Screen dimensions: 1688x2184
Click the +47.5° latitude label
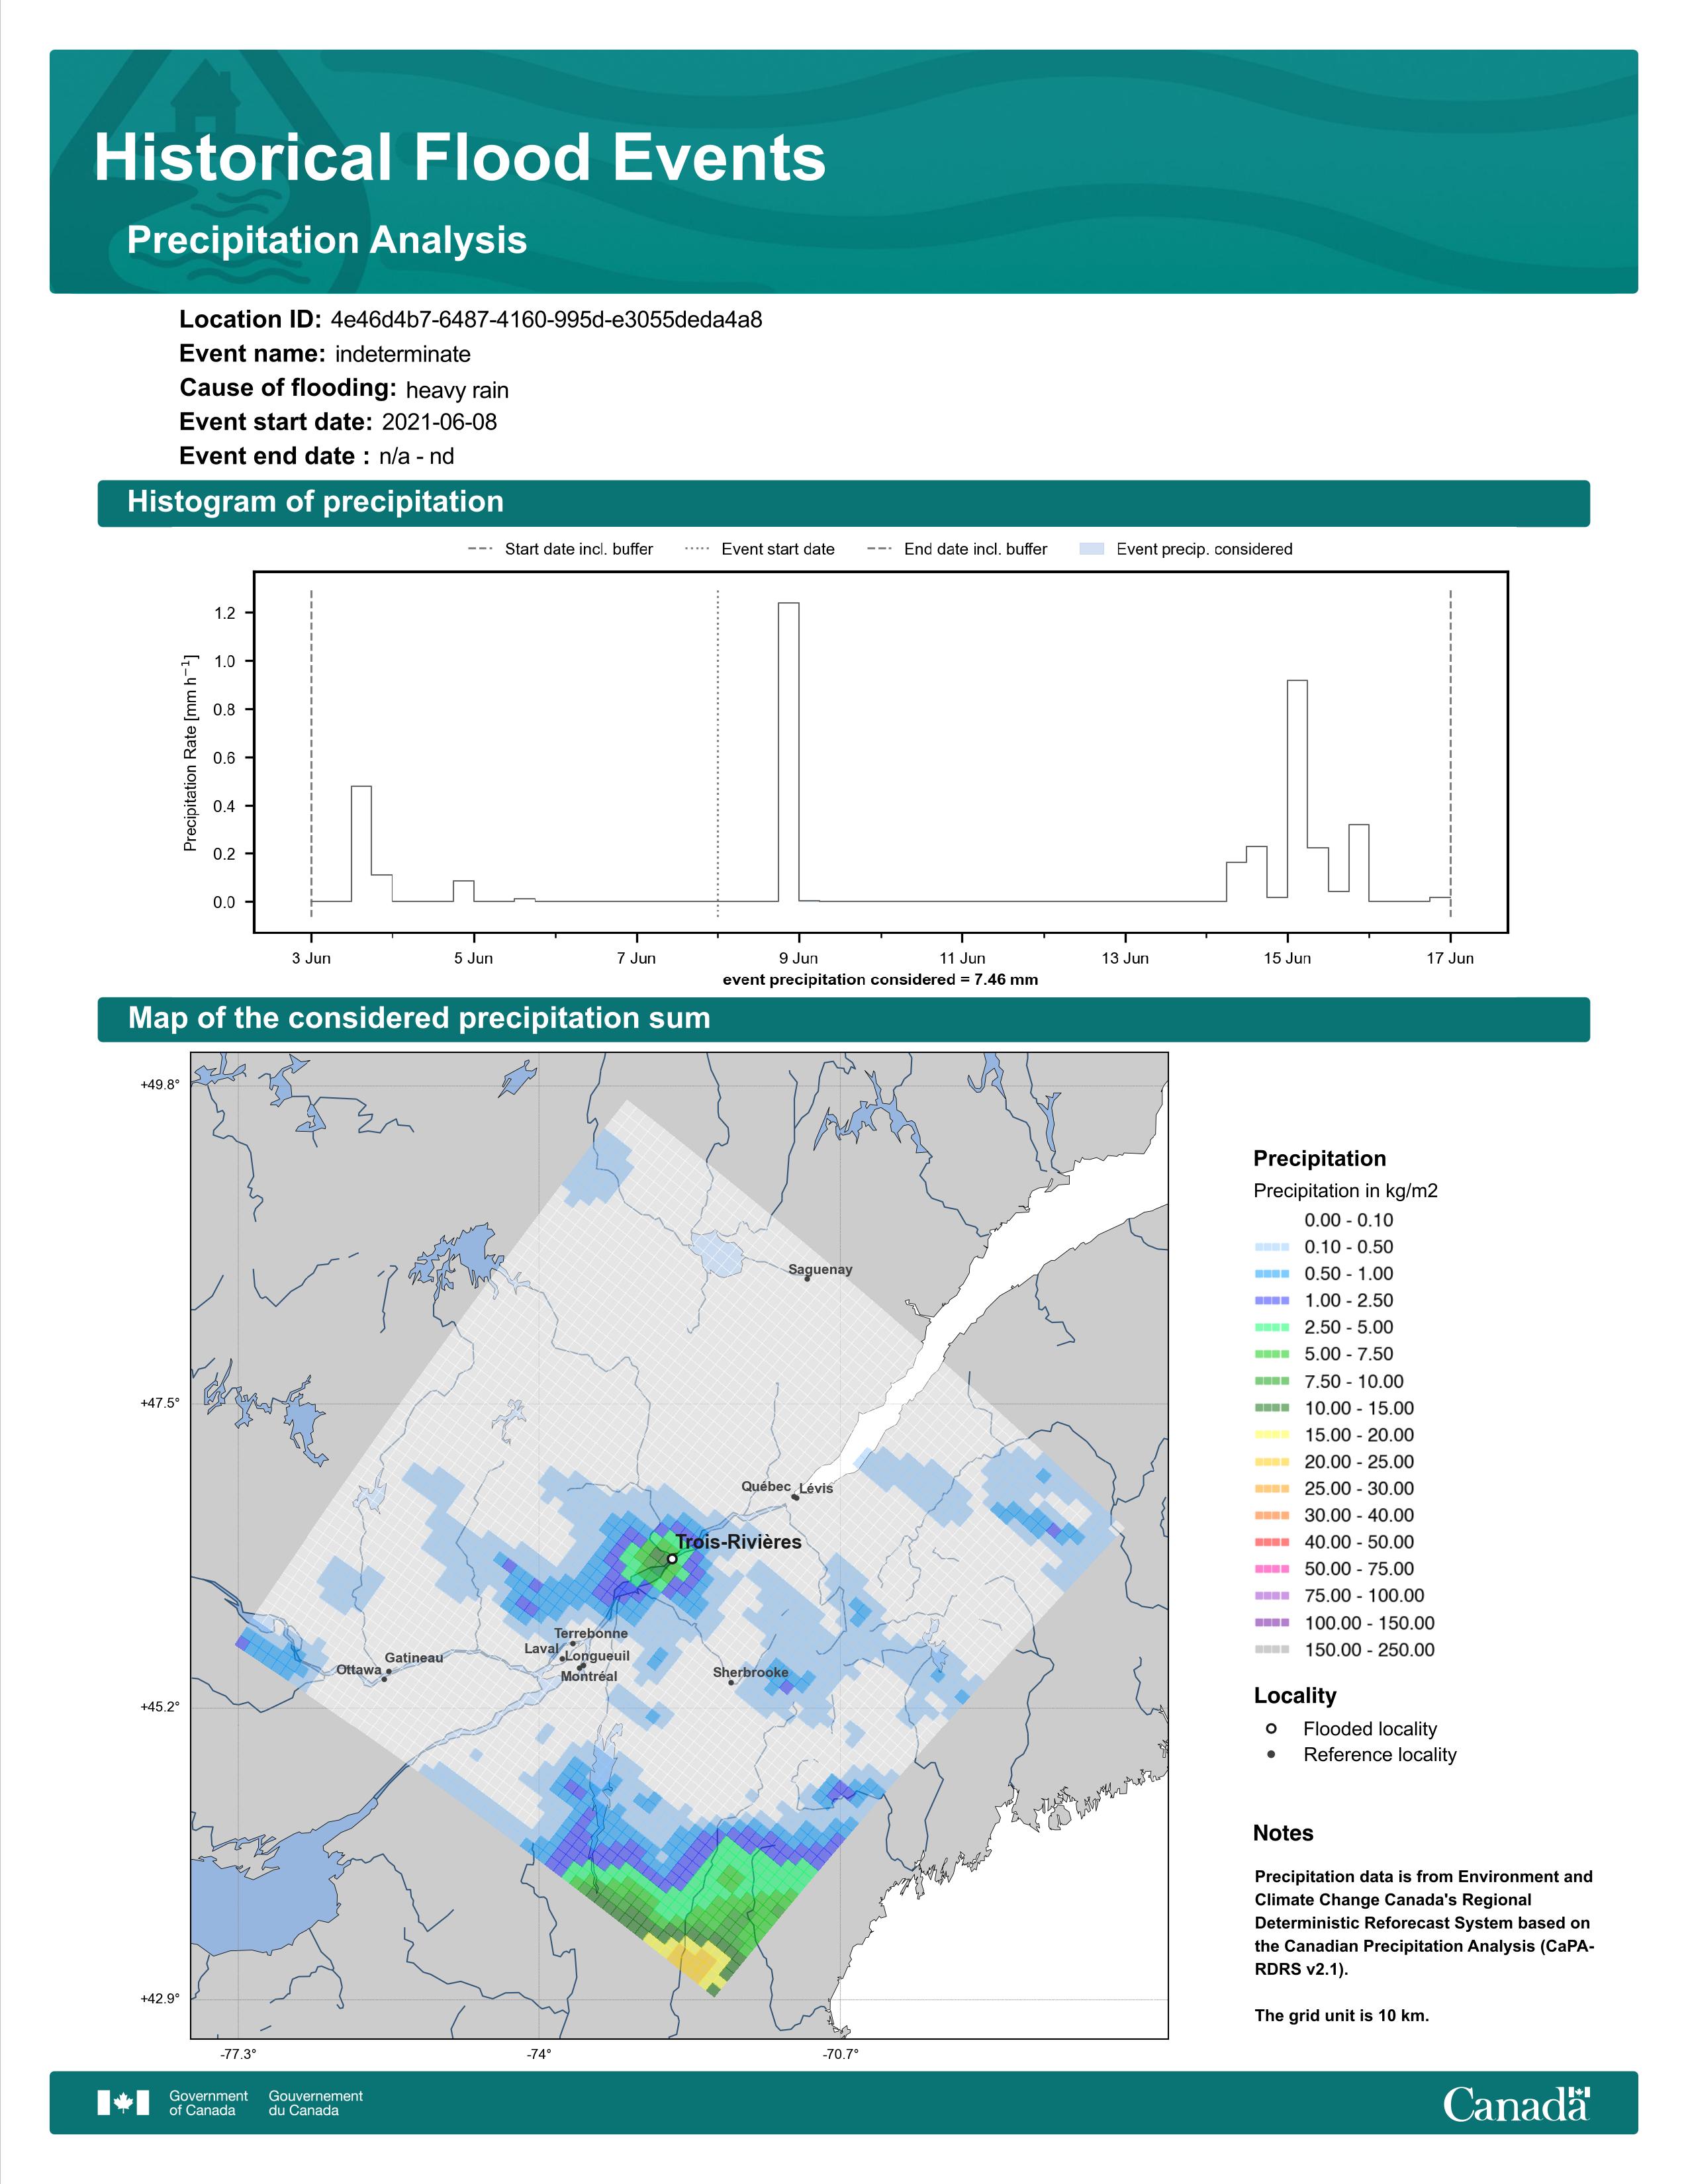click(160, 1404)
